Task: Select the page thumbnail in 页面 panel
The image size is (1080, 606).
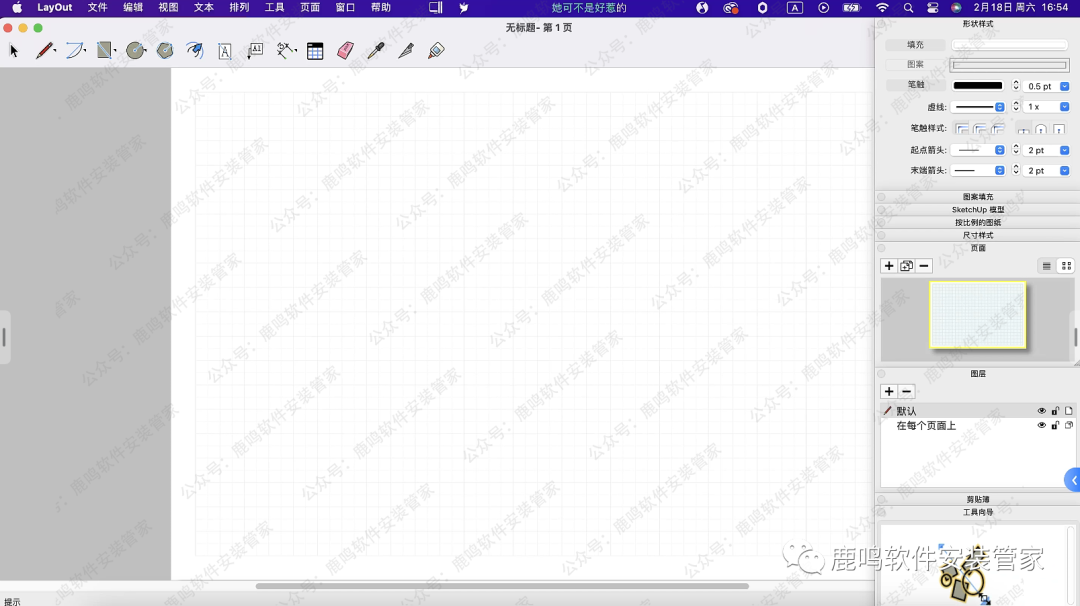Action: click(x=977, y=315)
